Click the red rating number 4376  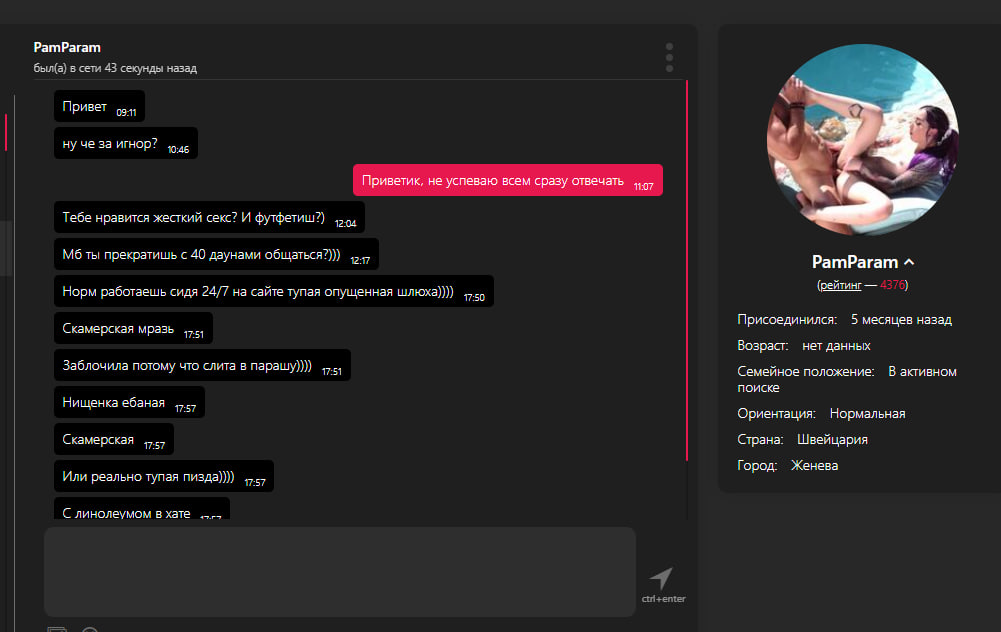(x=893, y=285)
